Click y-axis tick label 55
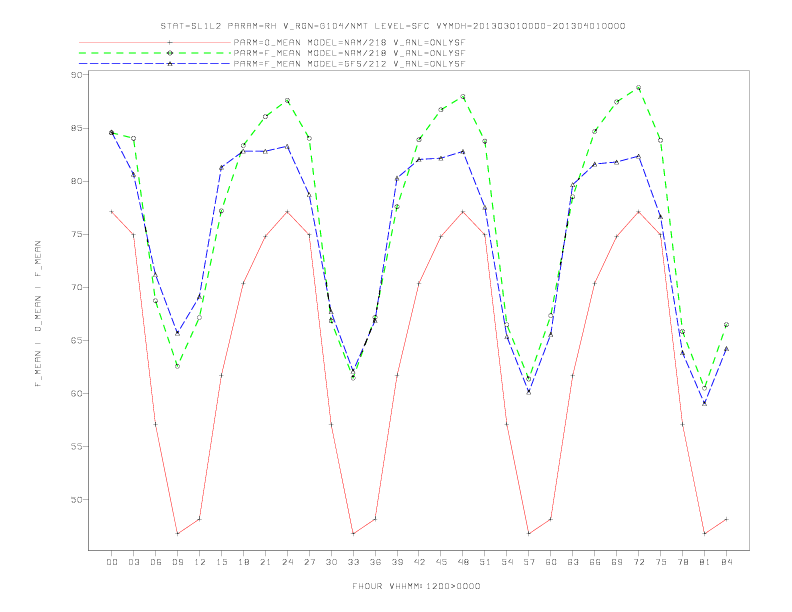The height and width of the screenshot is (612, 792). tap(76, 446)
